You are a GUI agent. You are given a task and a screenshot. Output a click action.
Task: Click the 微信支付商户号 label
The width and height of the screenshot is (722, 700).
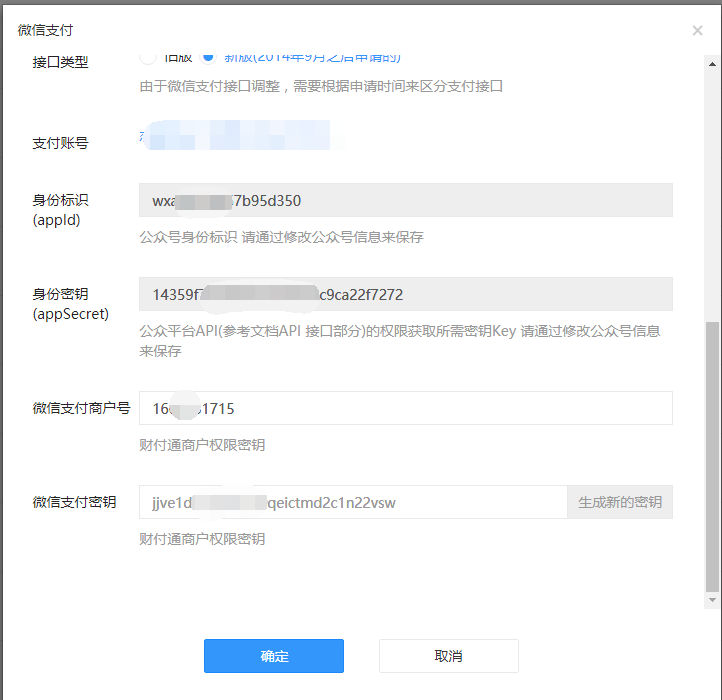click(82, 408)
